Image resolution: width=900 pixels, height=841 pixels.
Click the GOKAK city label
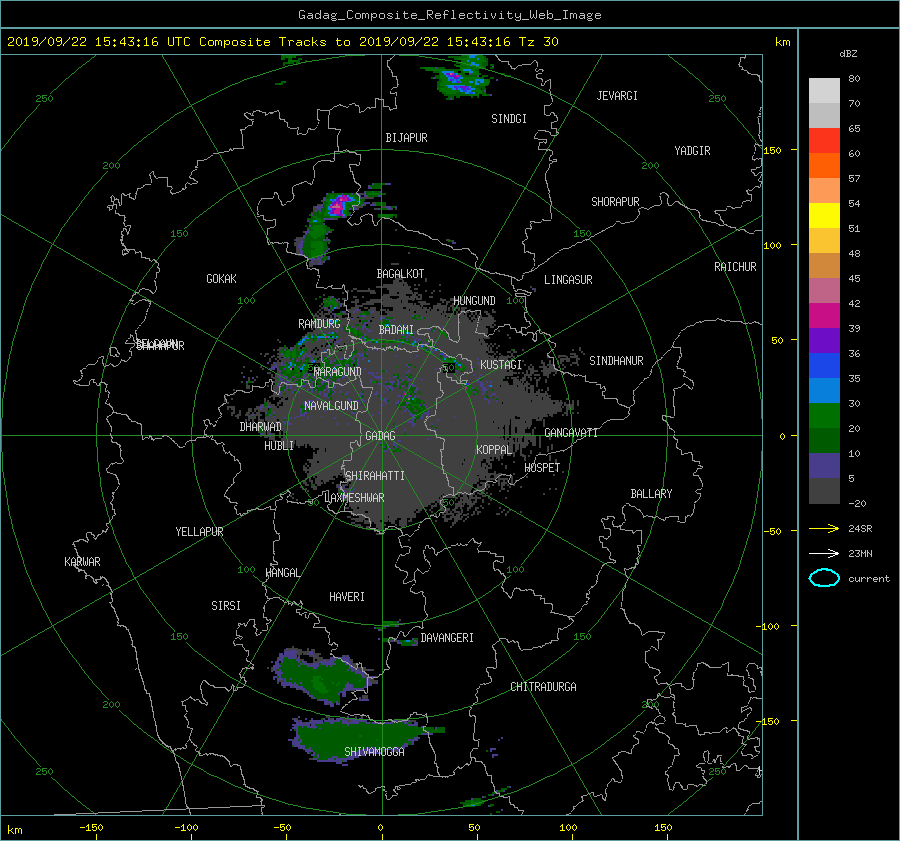(x=222, y=279)
